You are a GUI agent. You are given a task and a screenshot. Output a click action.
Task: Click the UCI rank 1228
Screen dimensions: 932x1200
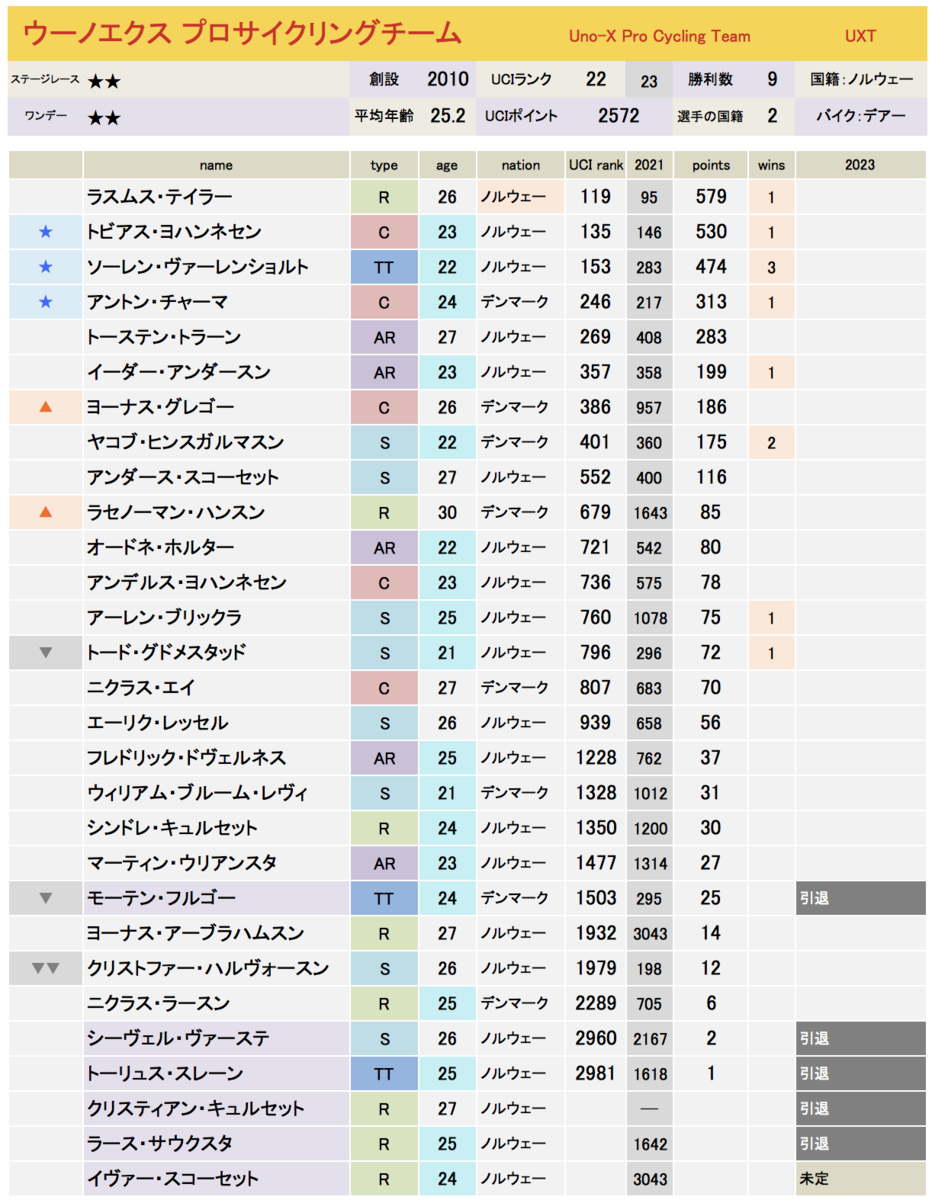[595, 757]
